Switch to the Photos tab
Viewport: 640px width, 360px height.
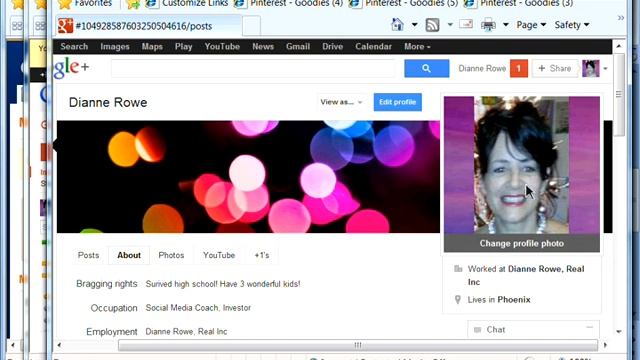(x=171, y=255)
